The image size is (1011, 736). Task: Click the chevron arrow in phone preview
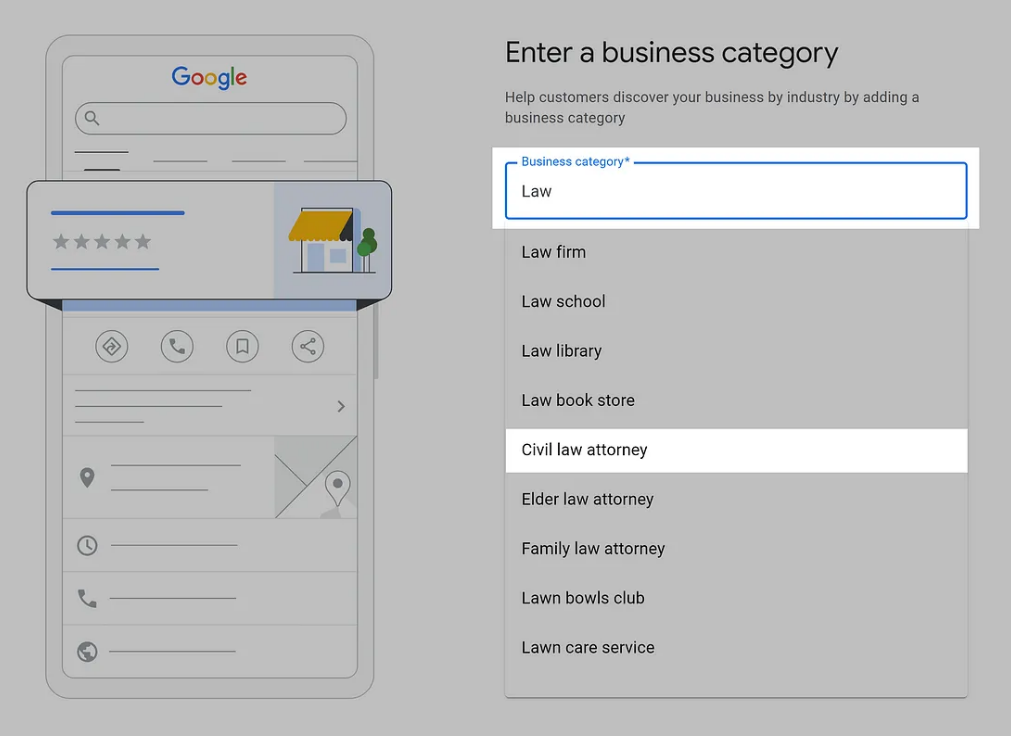click(x=341, y=406)
